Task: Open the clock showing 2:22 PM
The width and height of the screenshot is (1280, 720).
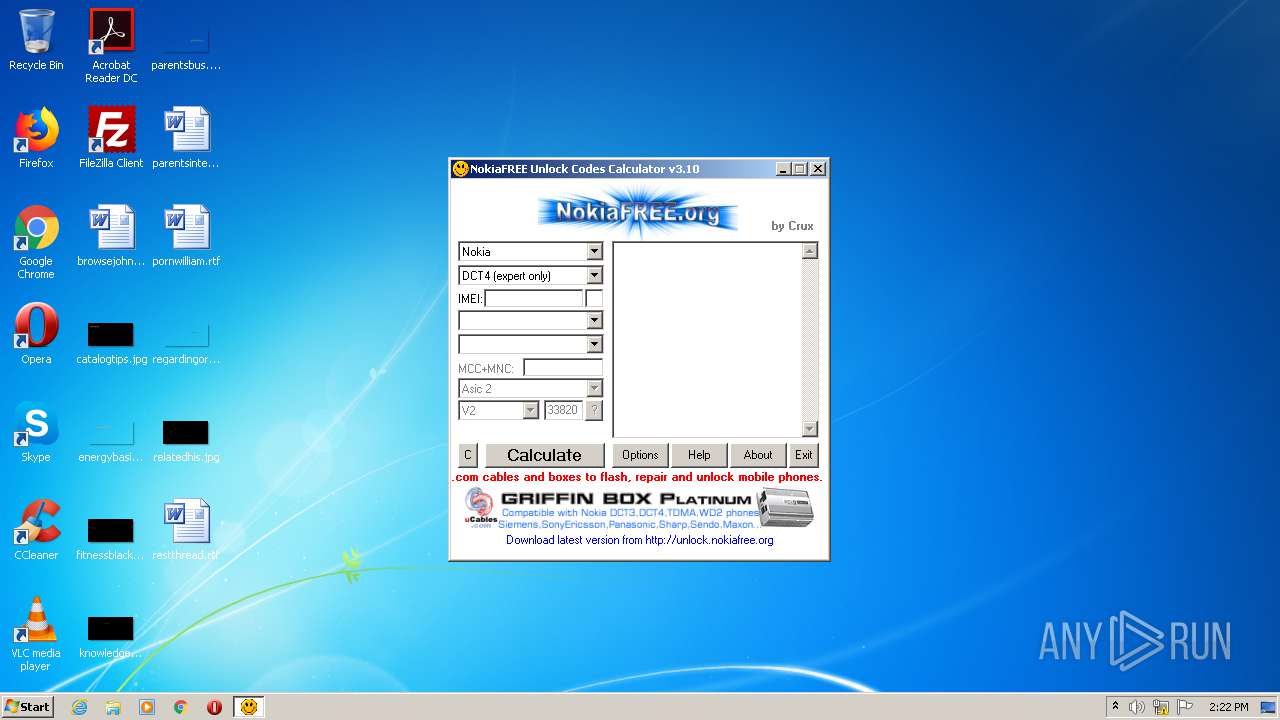Action: pos(1228,707)
